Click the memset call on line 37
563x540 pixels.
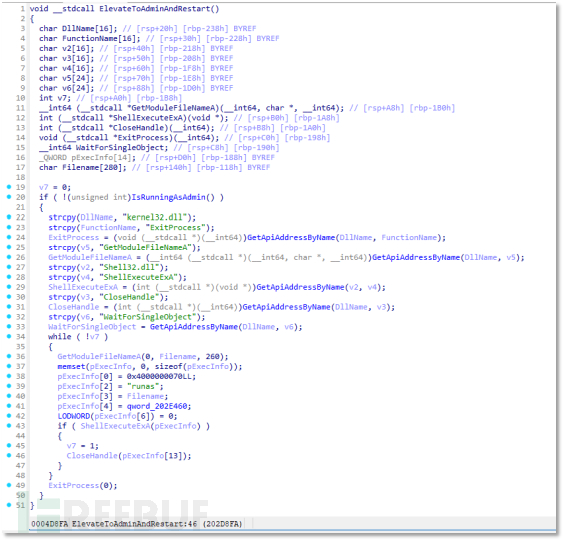[71, 366]
